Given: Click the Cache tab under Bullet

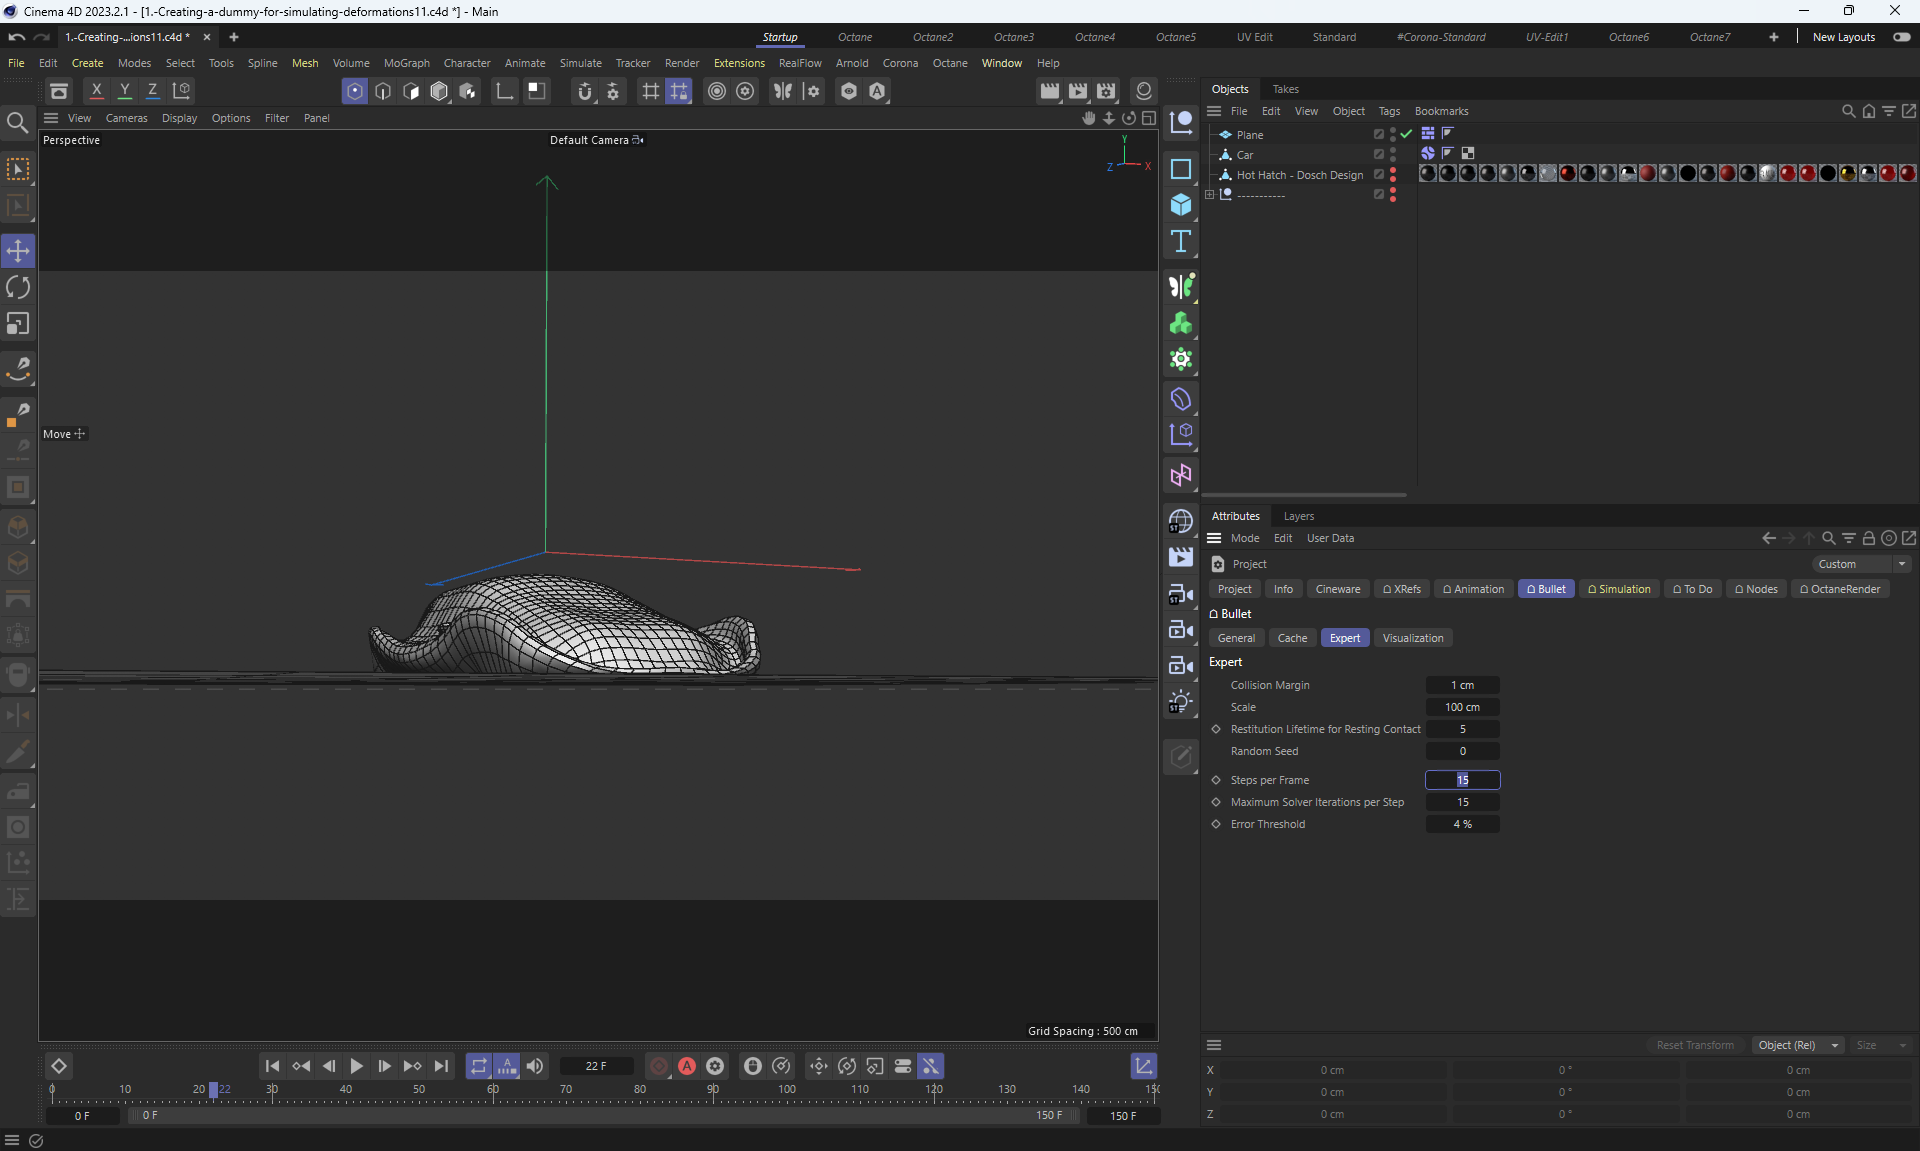Looking at the screenshot, I should click(1292, 638).
